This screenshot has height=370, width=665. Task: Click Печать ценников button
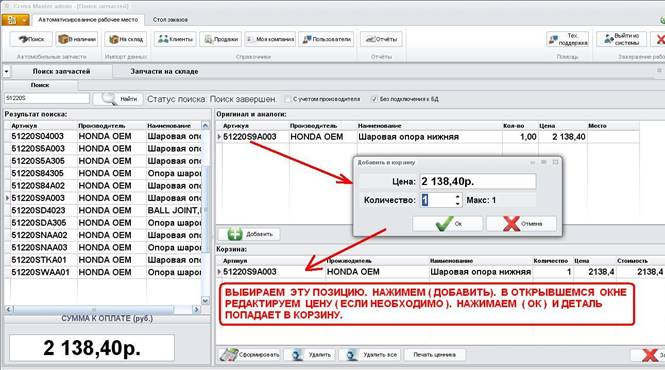tap(435, 355)
